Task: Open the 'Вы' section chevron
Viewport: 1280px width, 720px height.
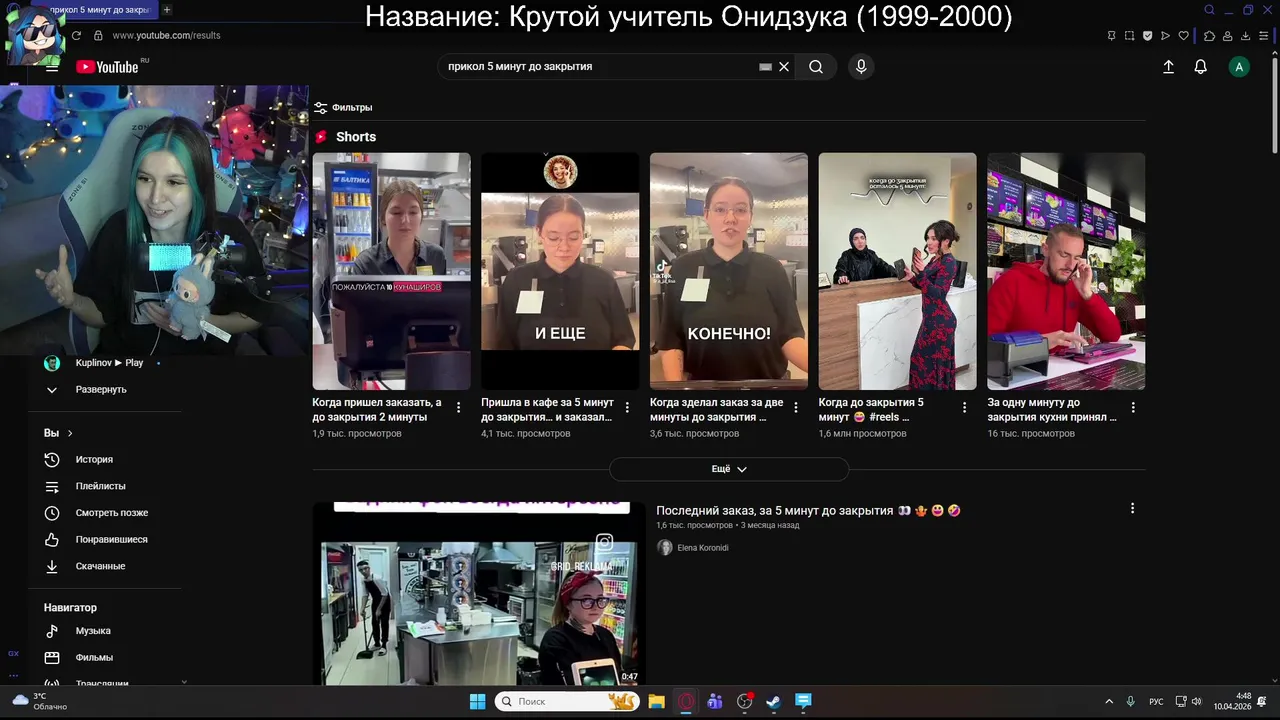Action: 70,433
